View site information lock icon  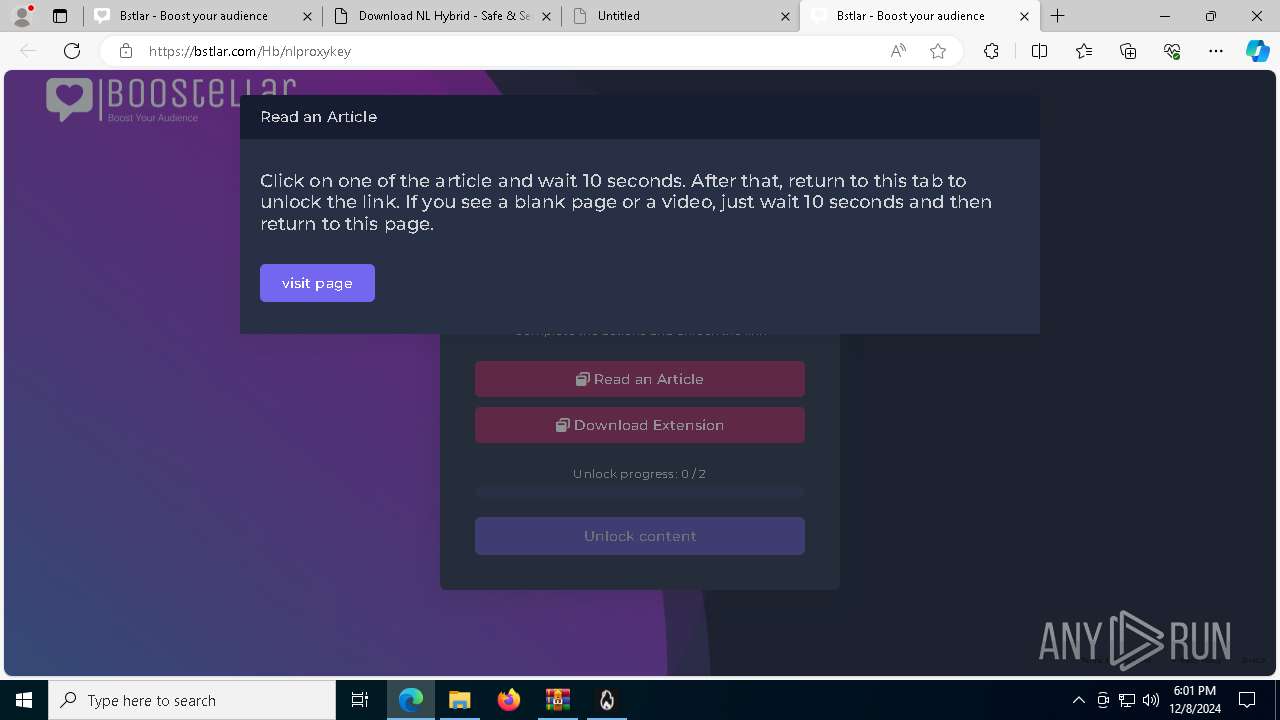coord(125,51)
